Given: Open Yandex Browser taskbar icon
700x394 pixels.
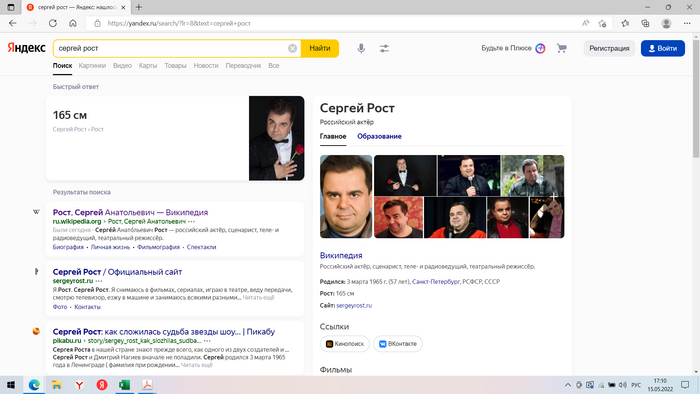Looking at the screenshot, I should 79,385.
